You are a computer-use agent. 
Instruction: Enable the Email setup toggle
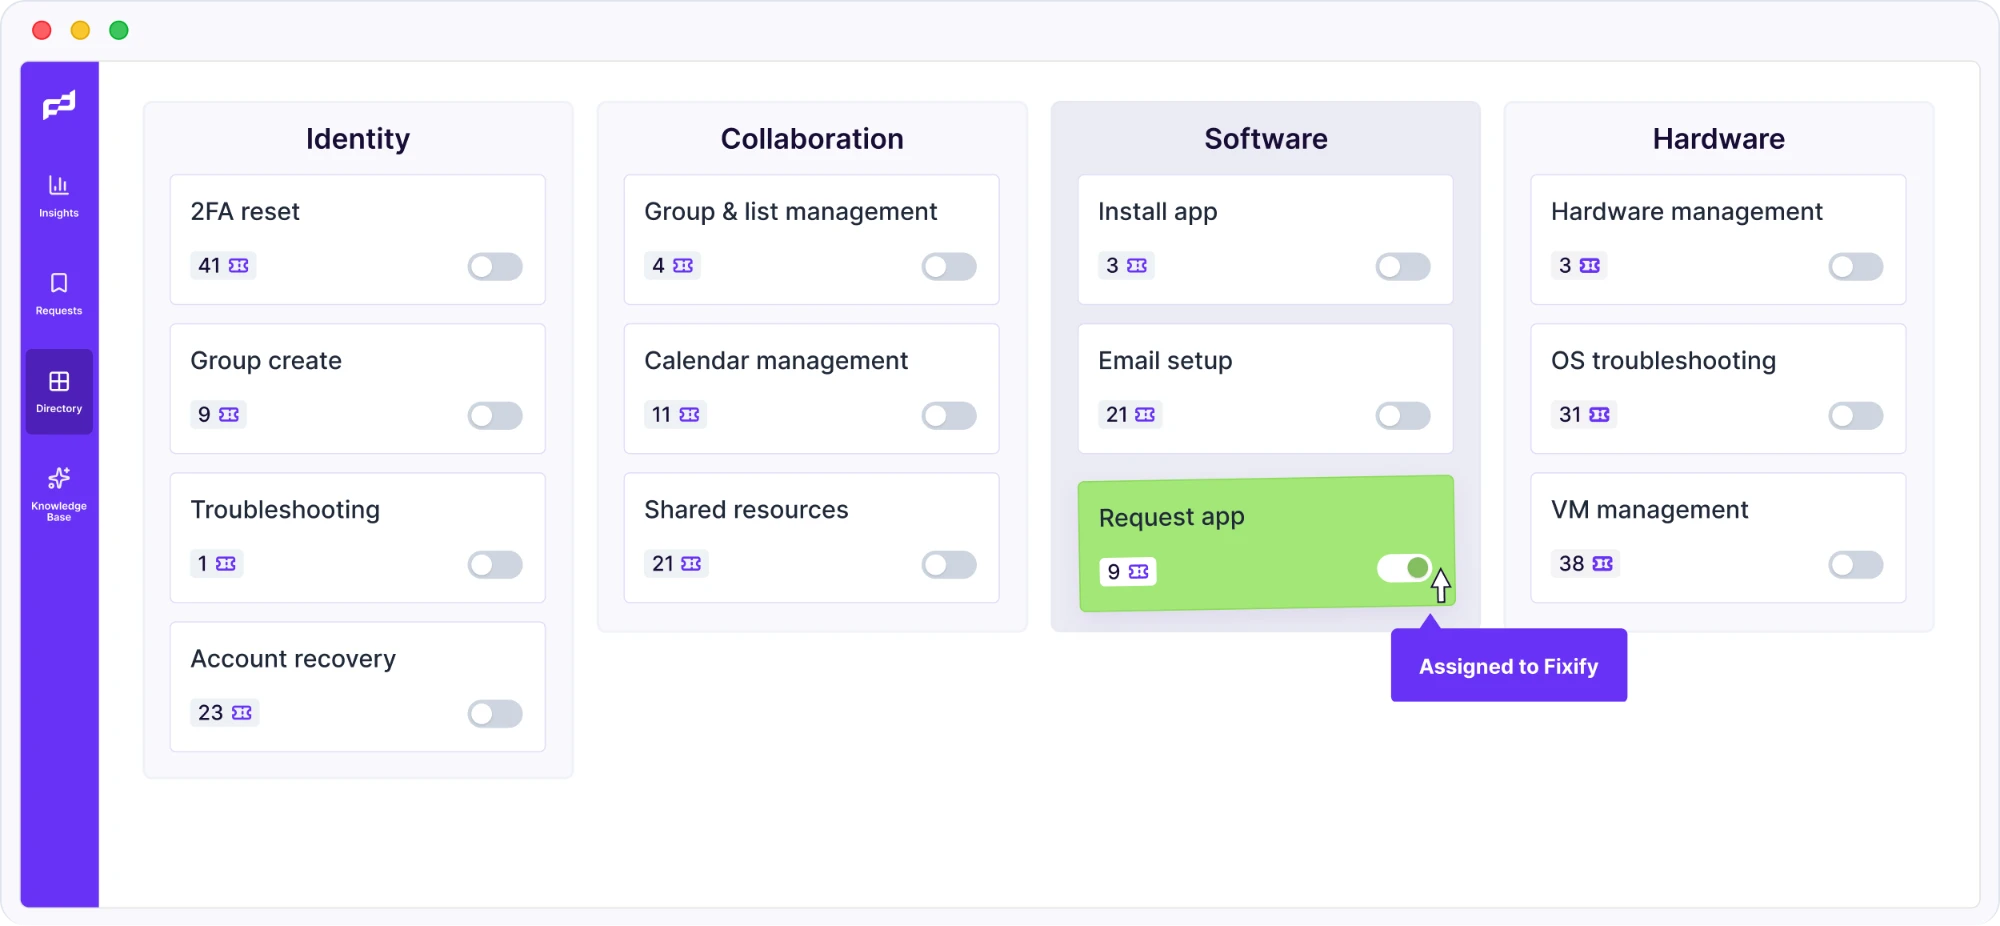[x=1403, y=416]
